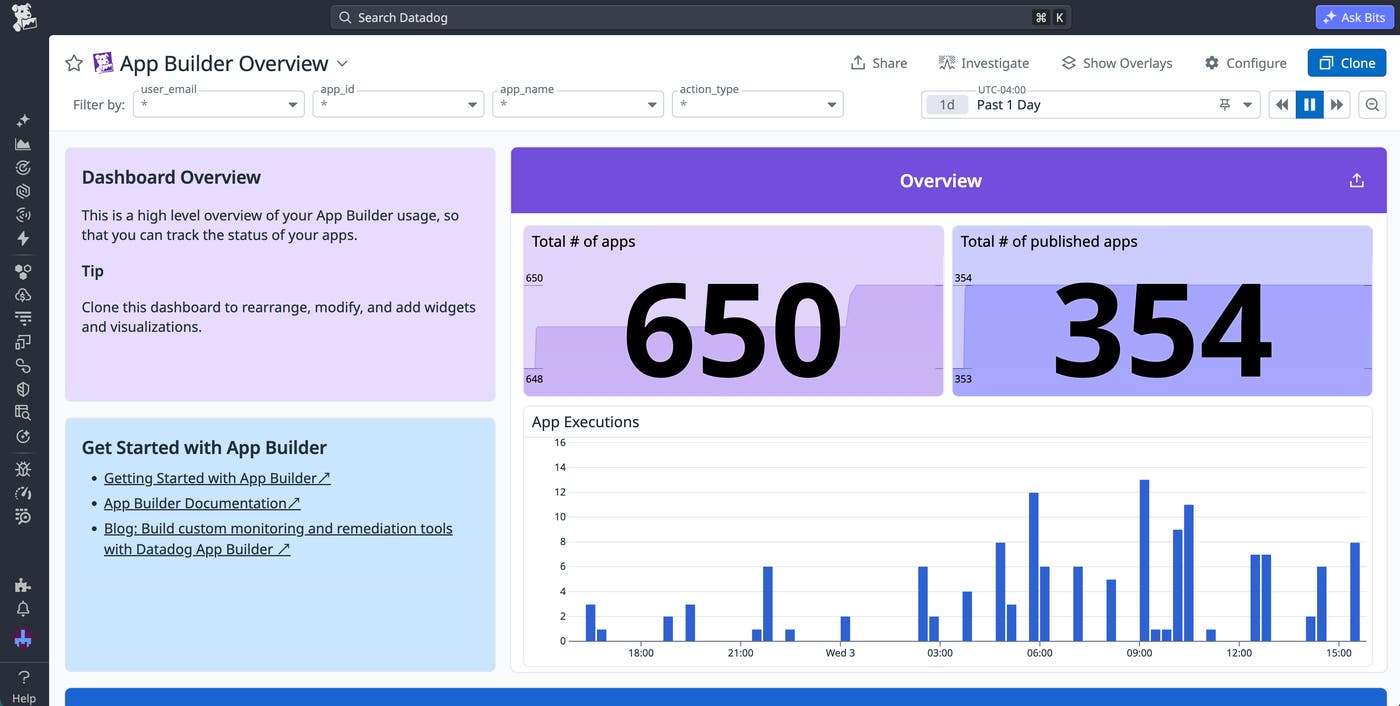Click the list magnifier logs icon
1400x706 pixels.
23,516
